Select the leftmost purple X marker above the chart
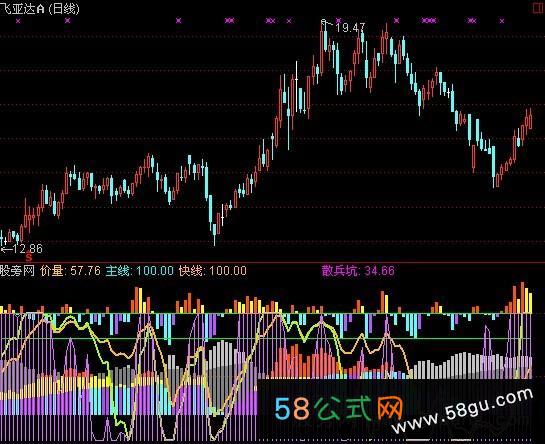The width and height of the screenshot is (545, 444). (18, 21)
